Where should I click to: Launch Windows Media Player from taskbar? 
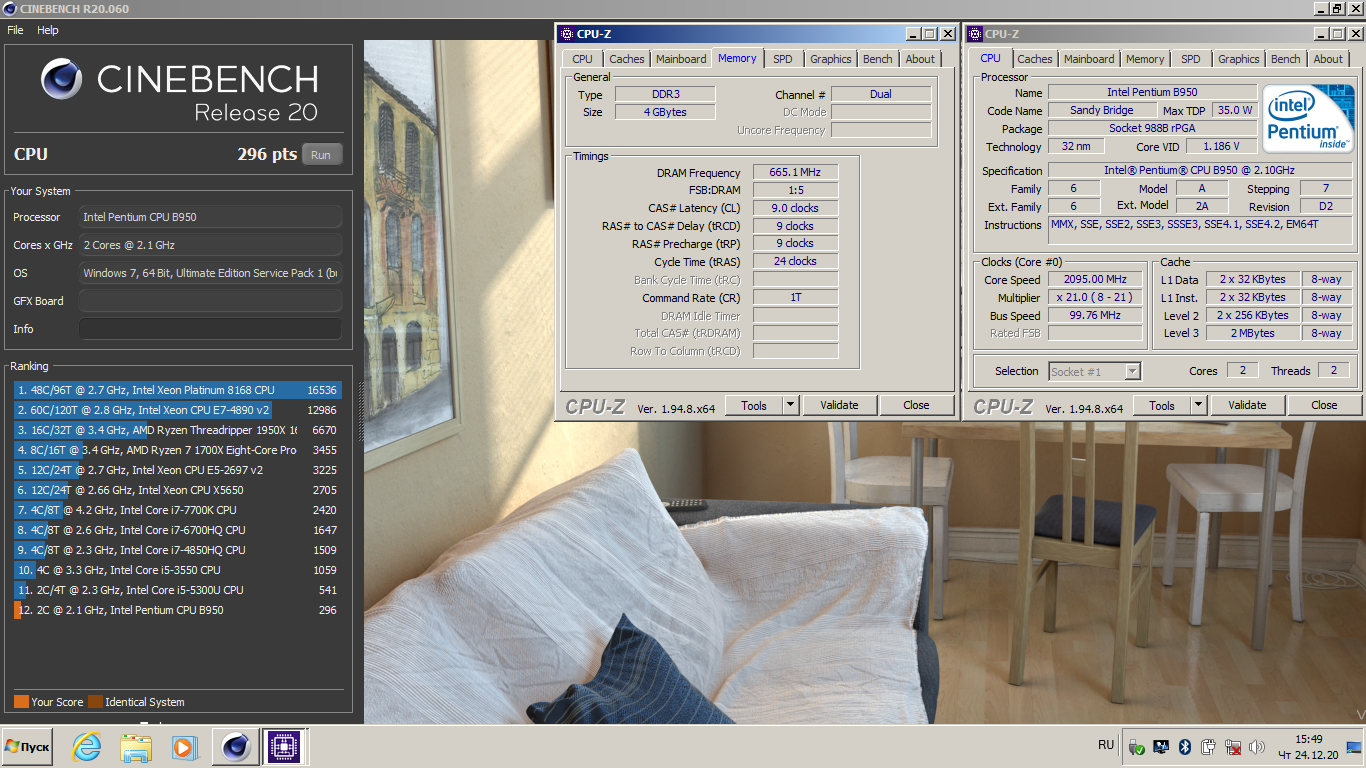click(x=184, y=746)
